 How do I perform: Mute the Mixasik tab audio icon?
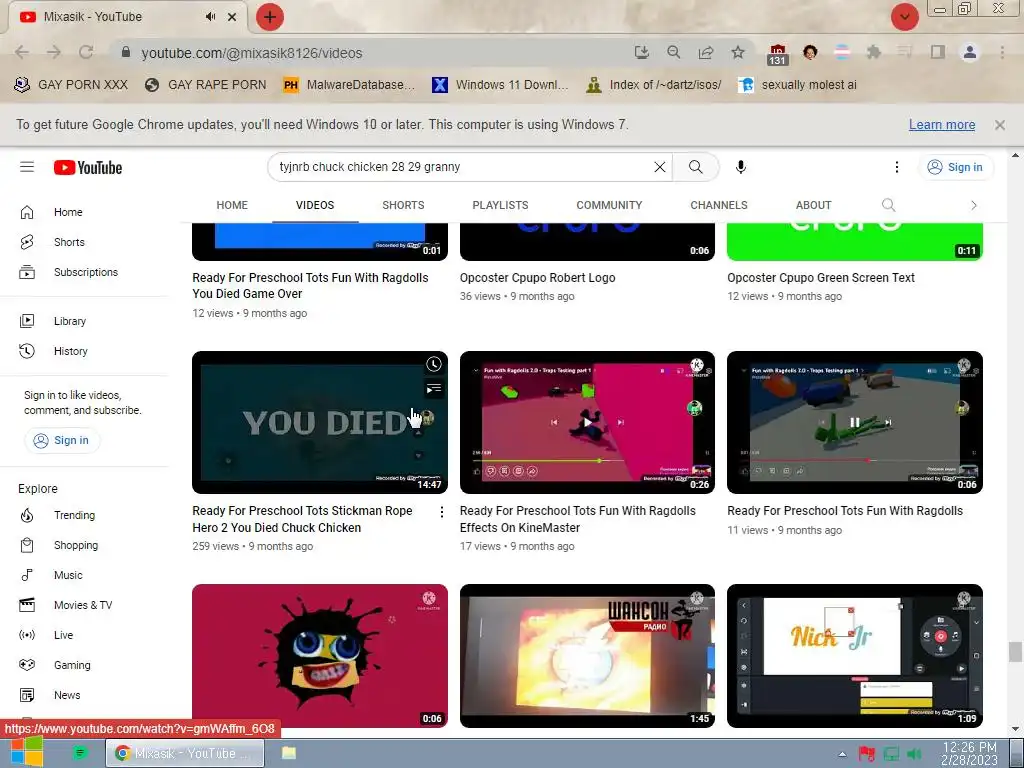pyautogui.click(x=210, y=17)
